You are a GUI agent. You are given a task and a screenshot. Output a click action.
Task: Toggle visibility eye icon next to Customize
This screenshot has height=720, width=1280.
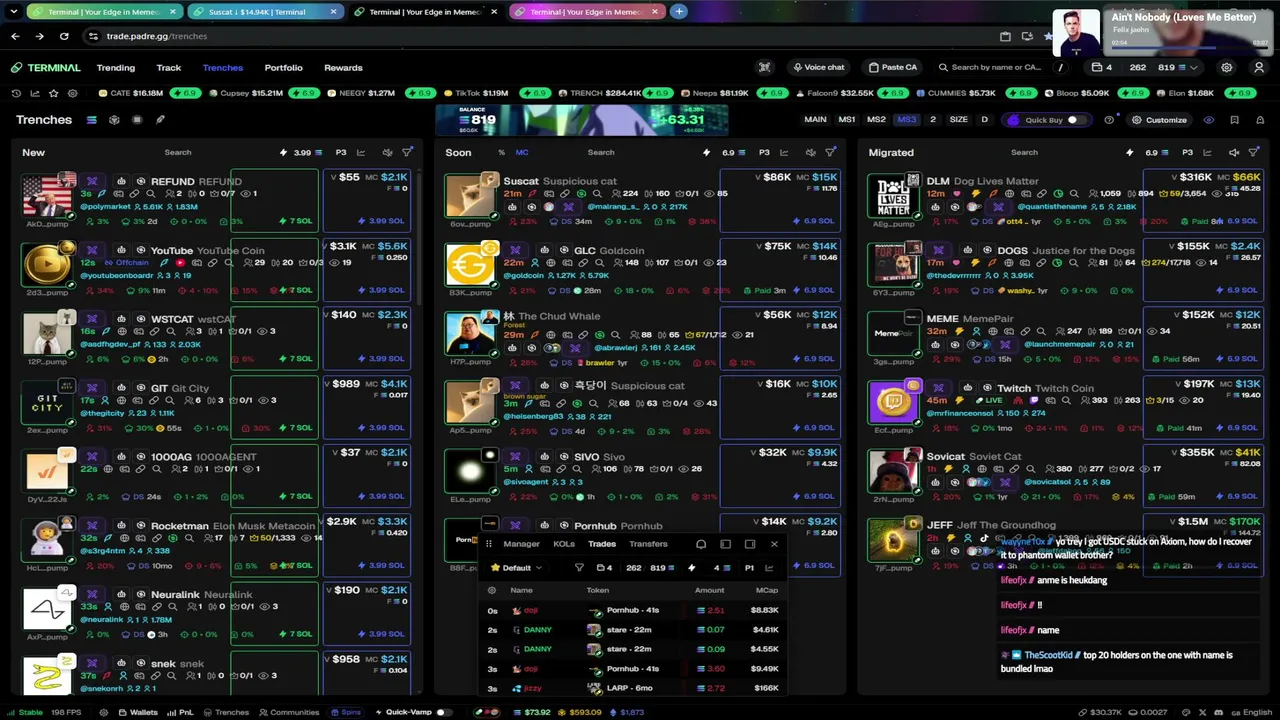(x=1209, y=120)
